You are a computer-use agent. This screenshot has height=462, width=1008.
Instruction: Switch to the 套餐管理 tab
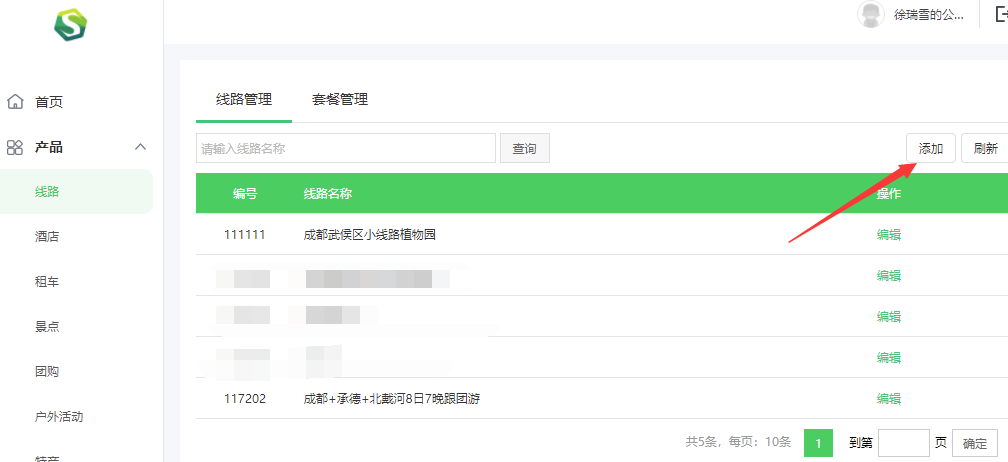[339, 99]
